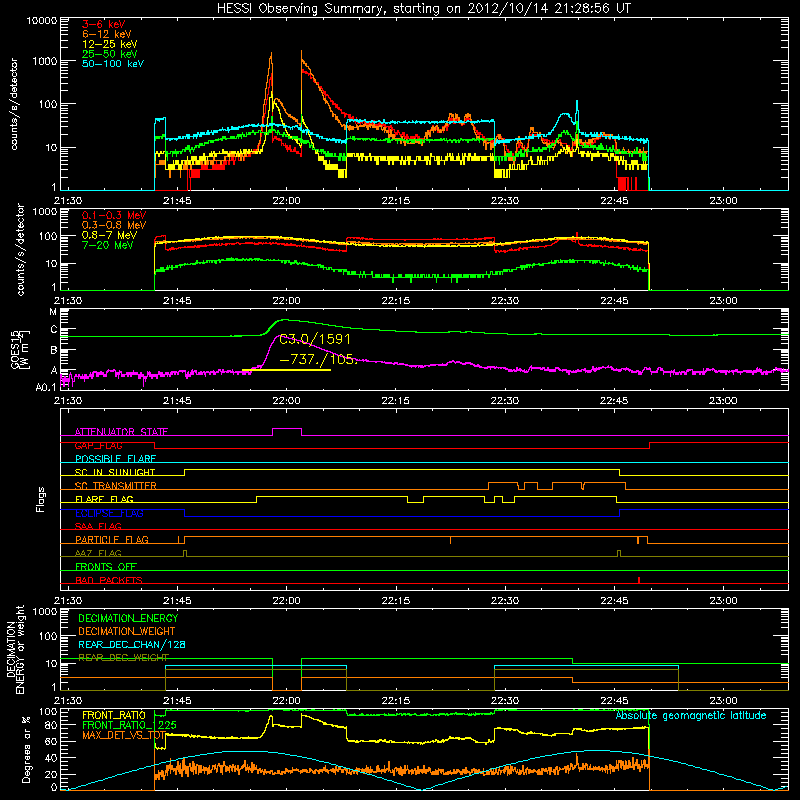800x800 pixels.
Task: Select the FRONT_RATIO_1225 legend label
Action: tap(129, 726)
